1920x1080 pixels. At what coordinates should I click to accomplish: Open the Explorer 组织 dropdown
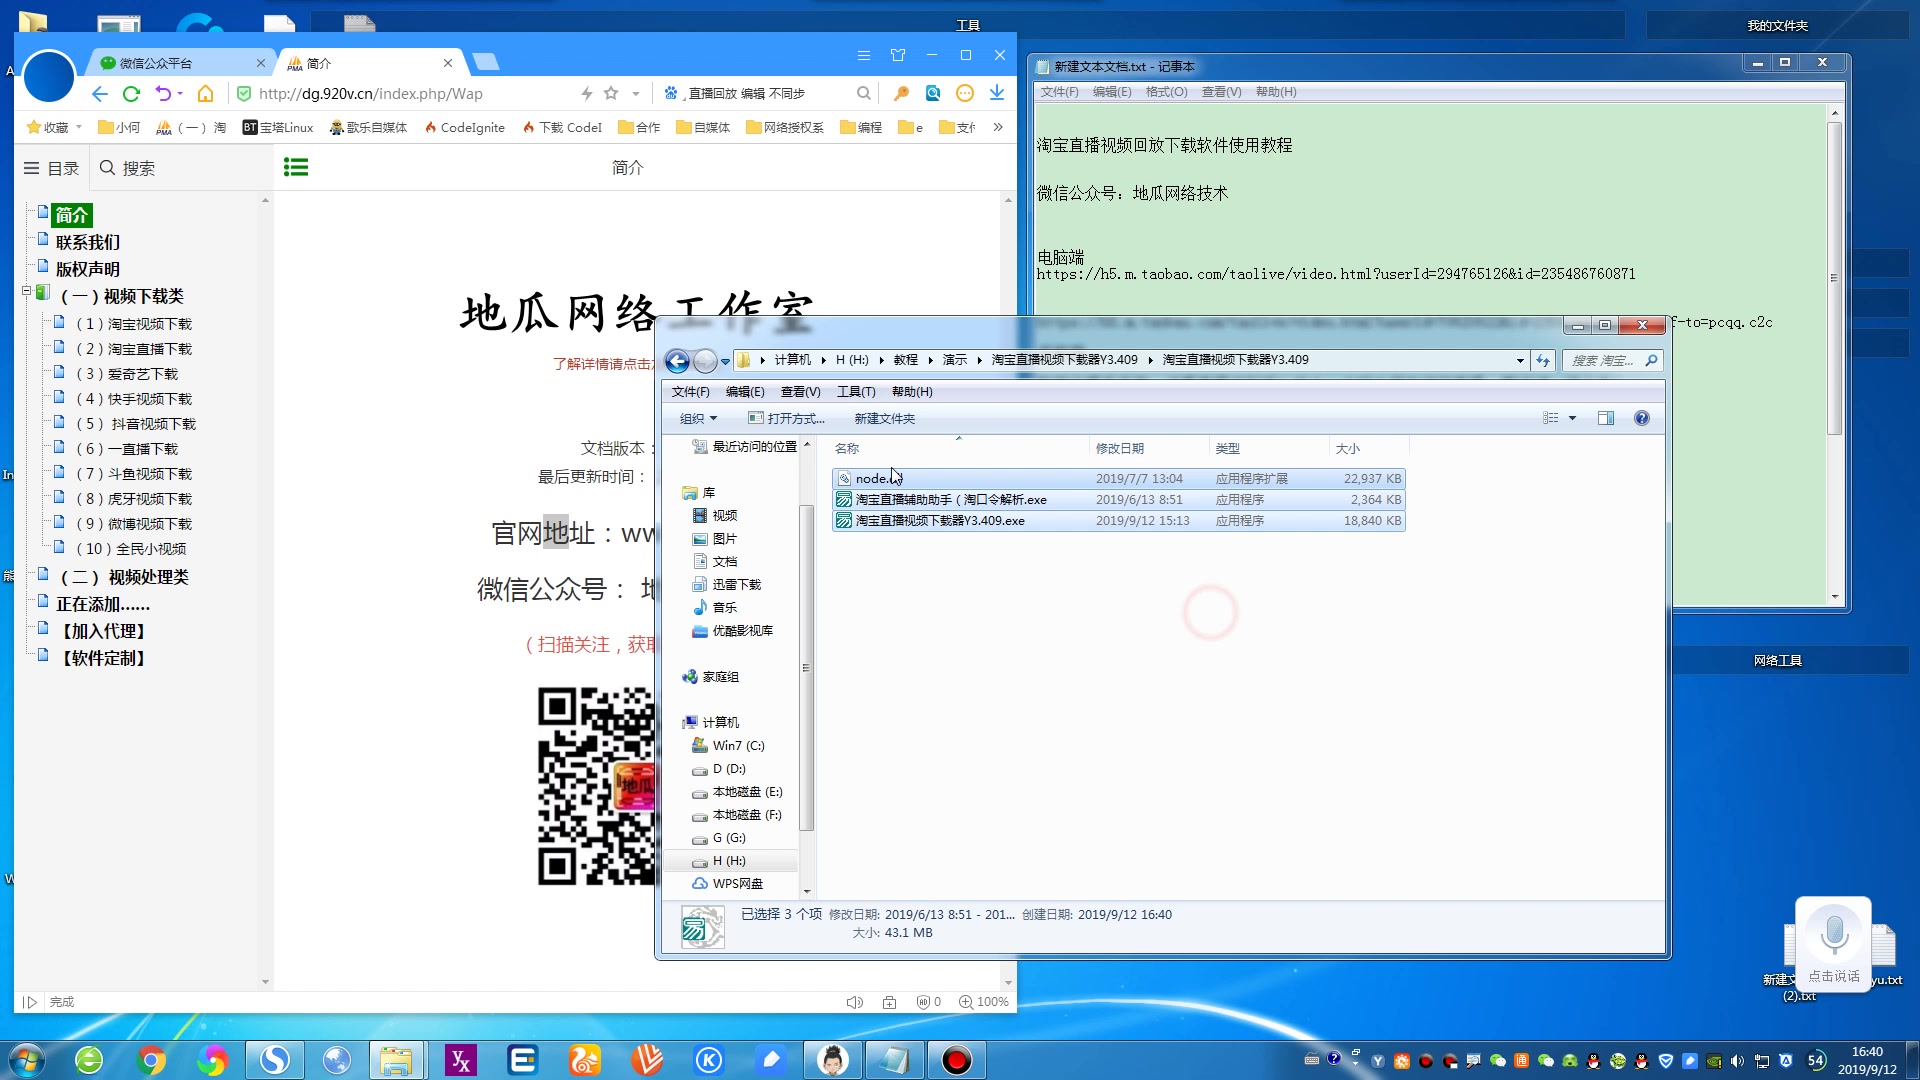pos(698,419)
